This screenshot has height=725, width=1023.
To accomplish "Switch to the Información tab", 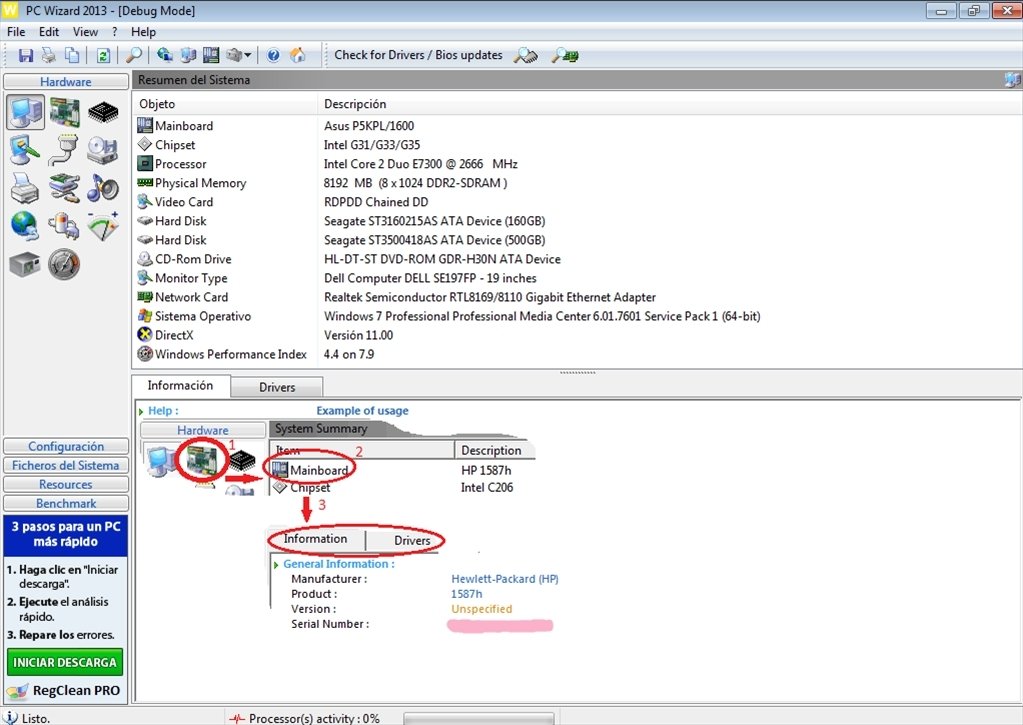I will click(181, 386).
